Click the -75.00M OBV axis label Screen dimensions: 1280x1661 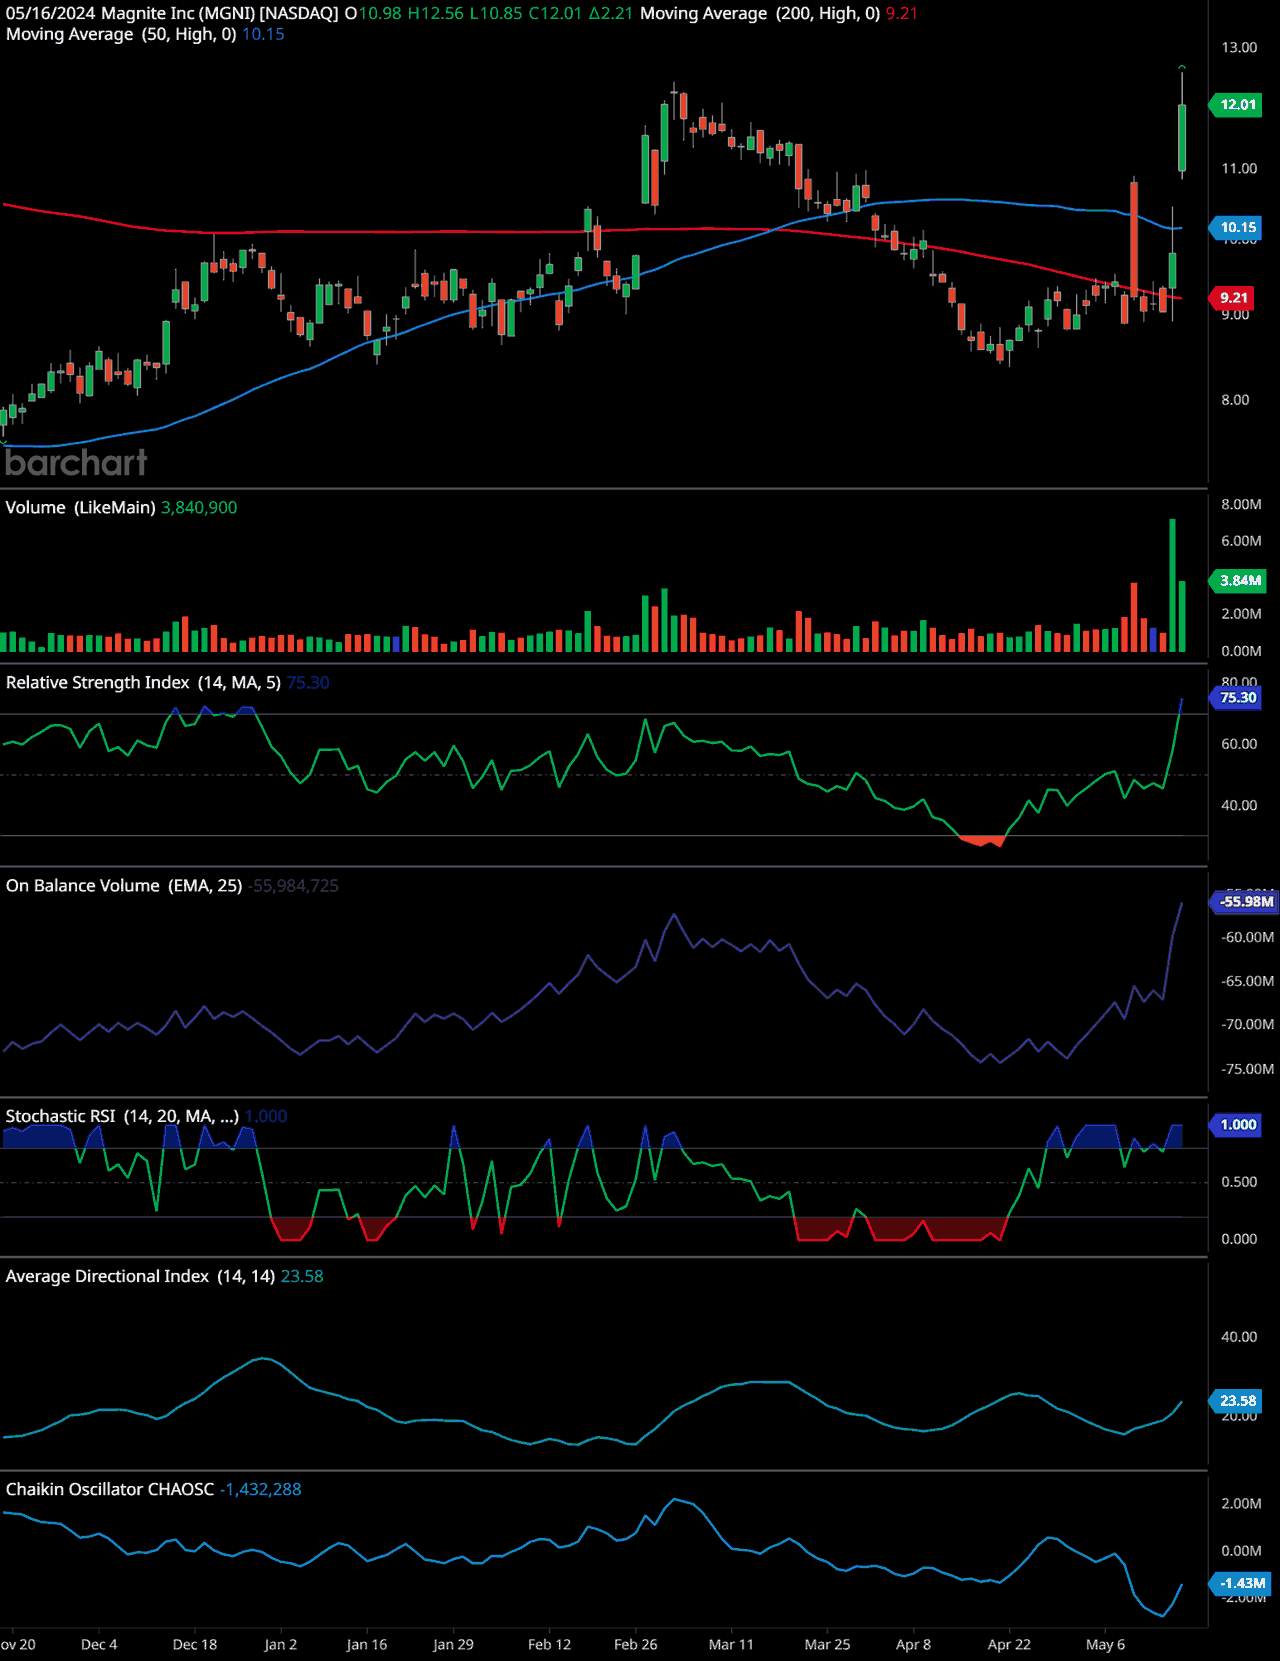[1248, 1070]
